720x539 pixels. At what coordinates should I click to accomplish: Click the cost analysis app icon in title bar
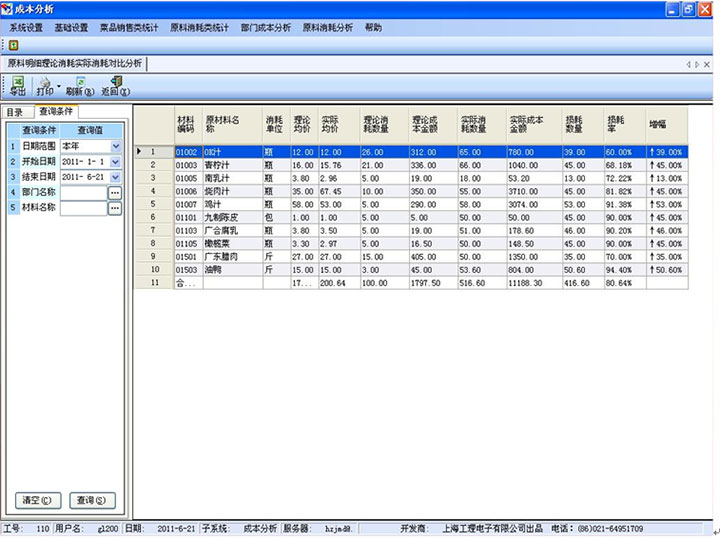7,9
